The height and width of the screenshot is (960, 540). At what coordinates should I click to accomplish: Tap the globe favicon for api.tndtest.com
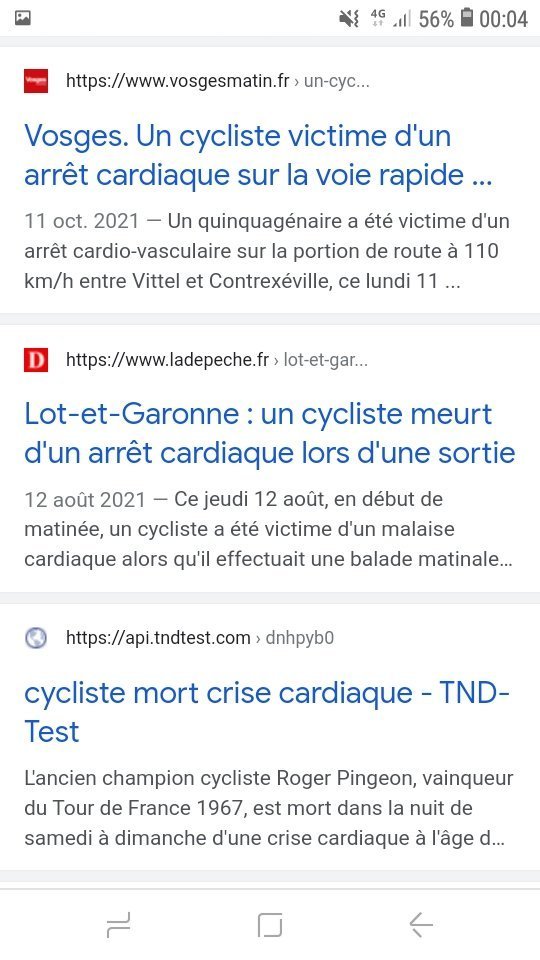click(x=36, y=639)
